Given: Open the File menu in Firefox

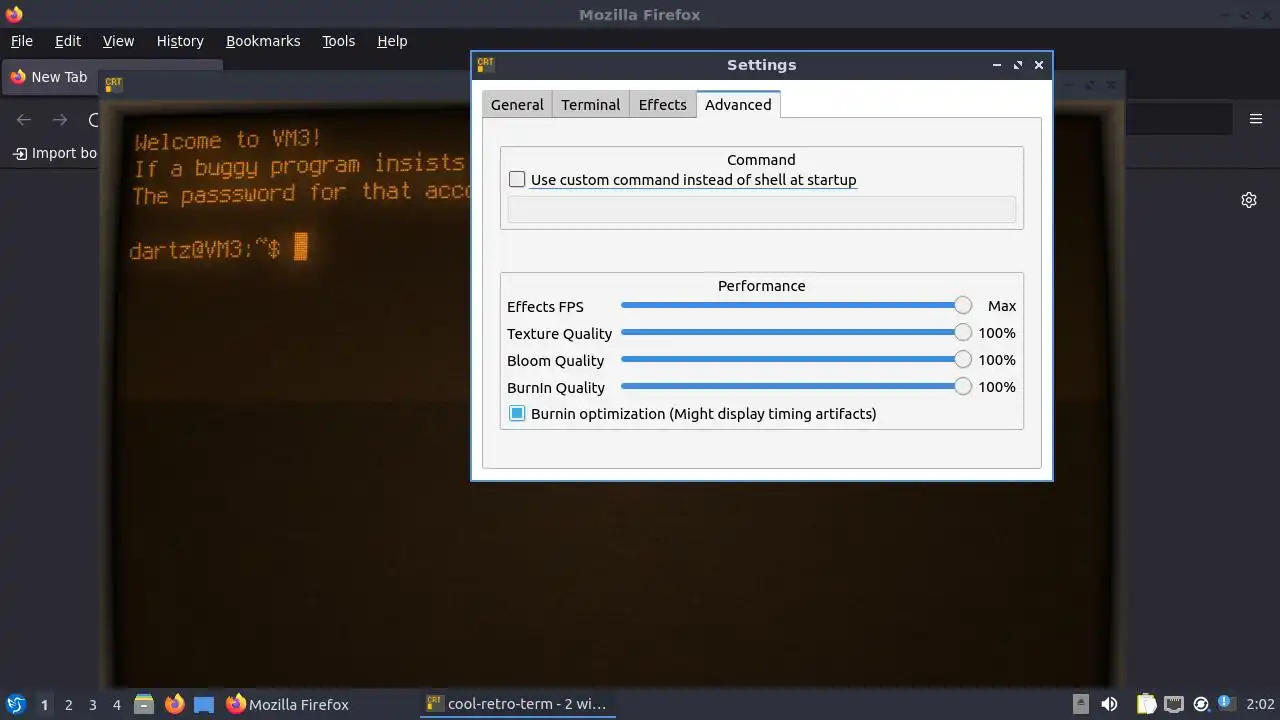Looking at the screenshot, I should point(22,41).
